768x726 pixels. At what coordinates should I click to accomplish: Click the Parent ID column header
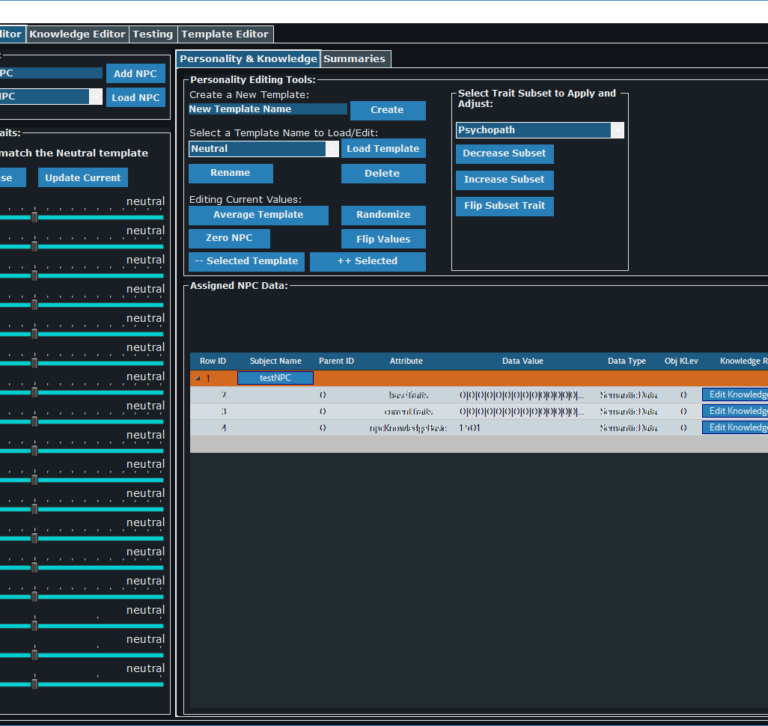click(x=336, y=362)
